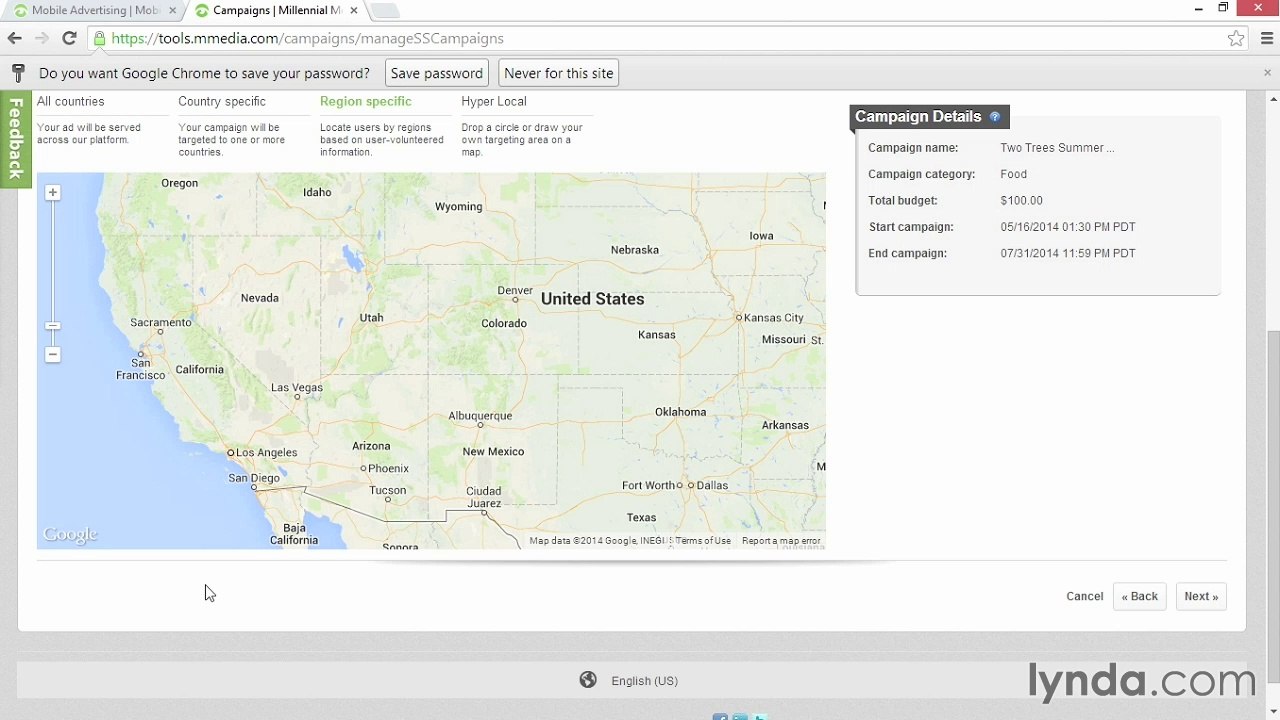
Task: Click the English (US) language selector
Action: (x=644, y=681)
